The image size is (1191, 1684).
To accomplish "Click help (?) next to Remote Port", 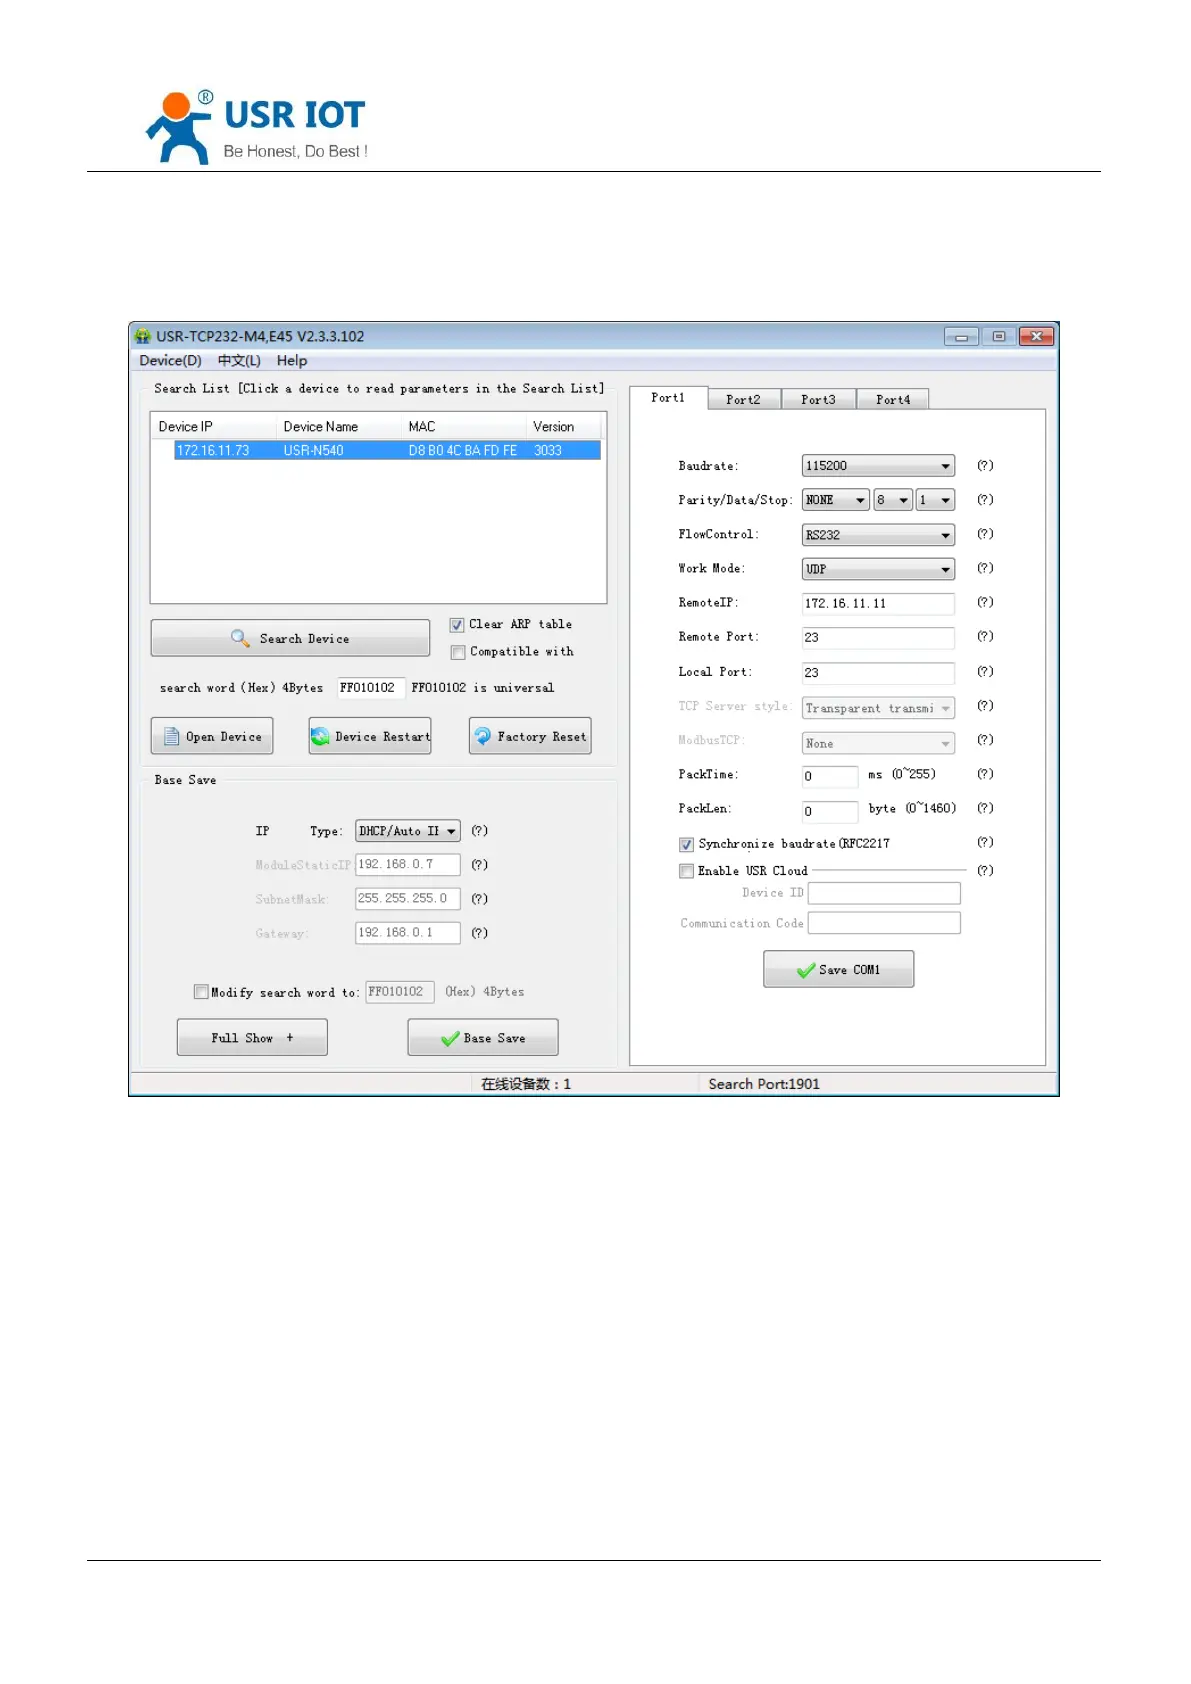I will (985, 636).
